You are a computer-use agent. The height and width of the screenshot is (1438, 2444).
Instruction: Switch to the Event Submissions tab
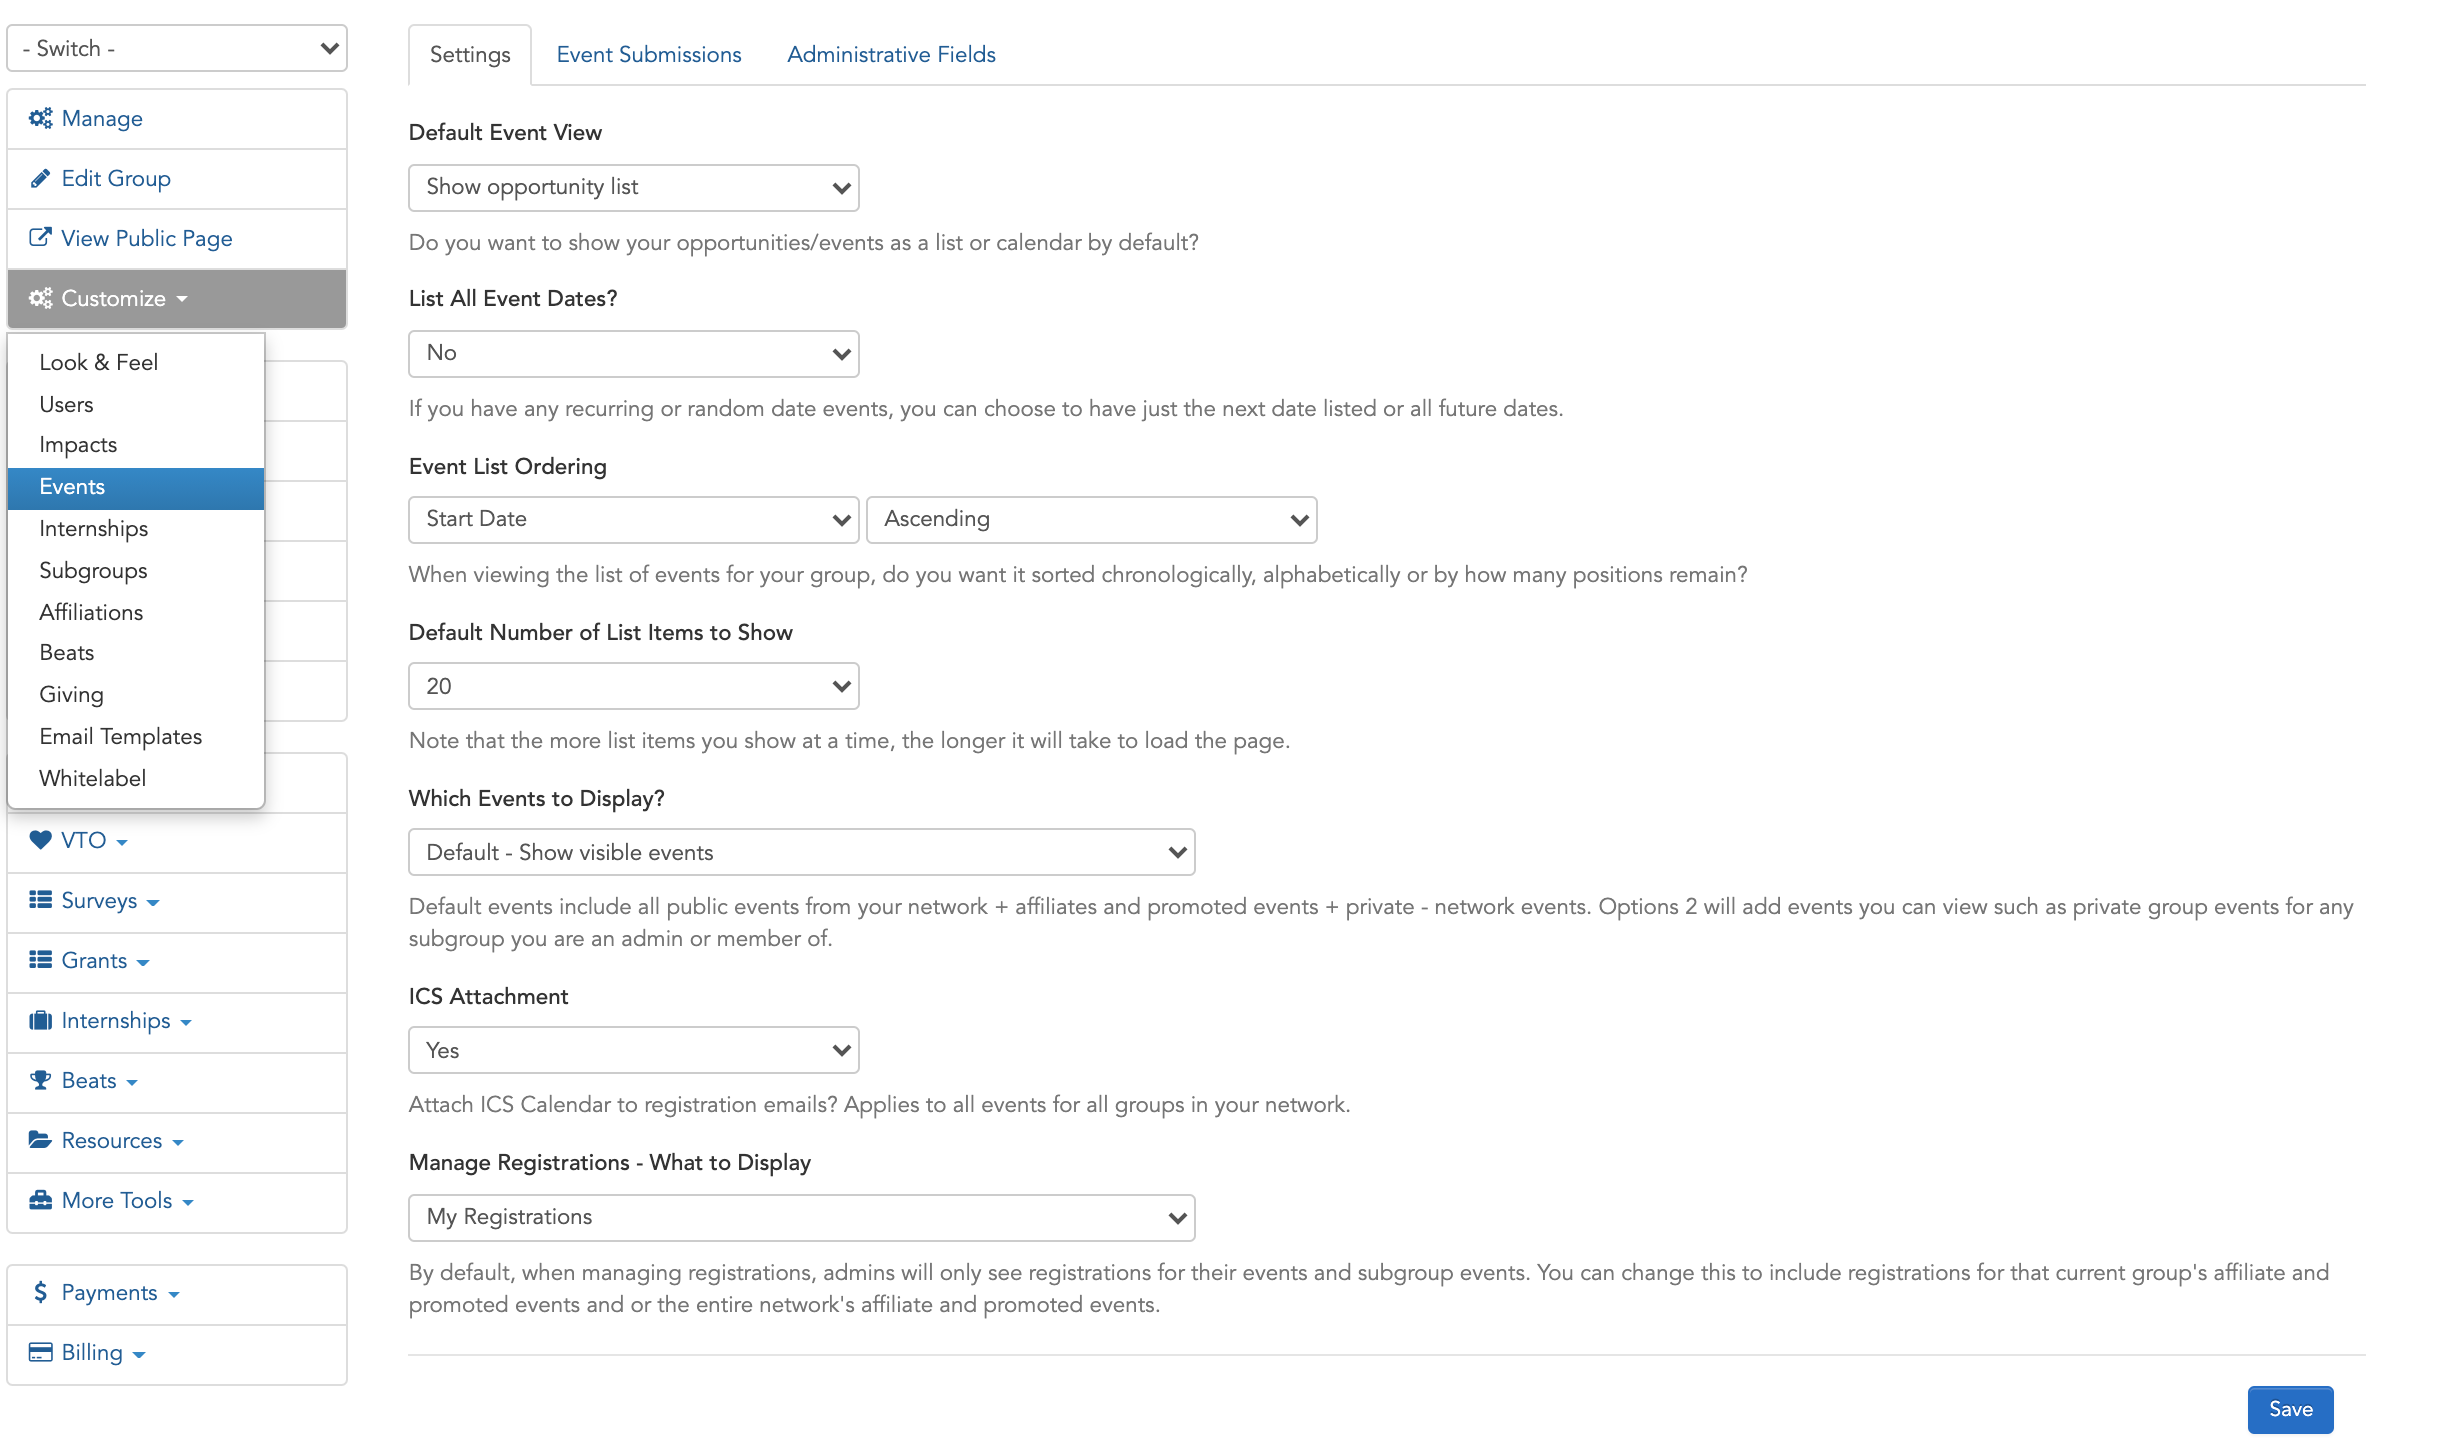pos(649,54)
